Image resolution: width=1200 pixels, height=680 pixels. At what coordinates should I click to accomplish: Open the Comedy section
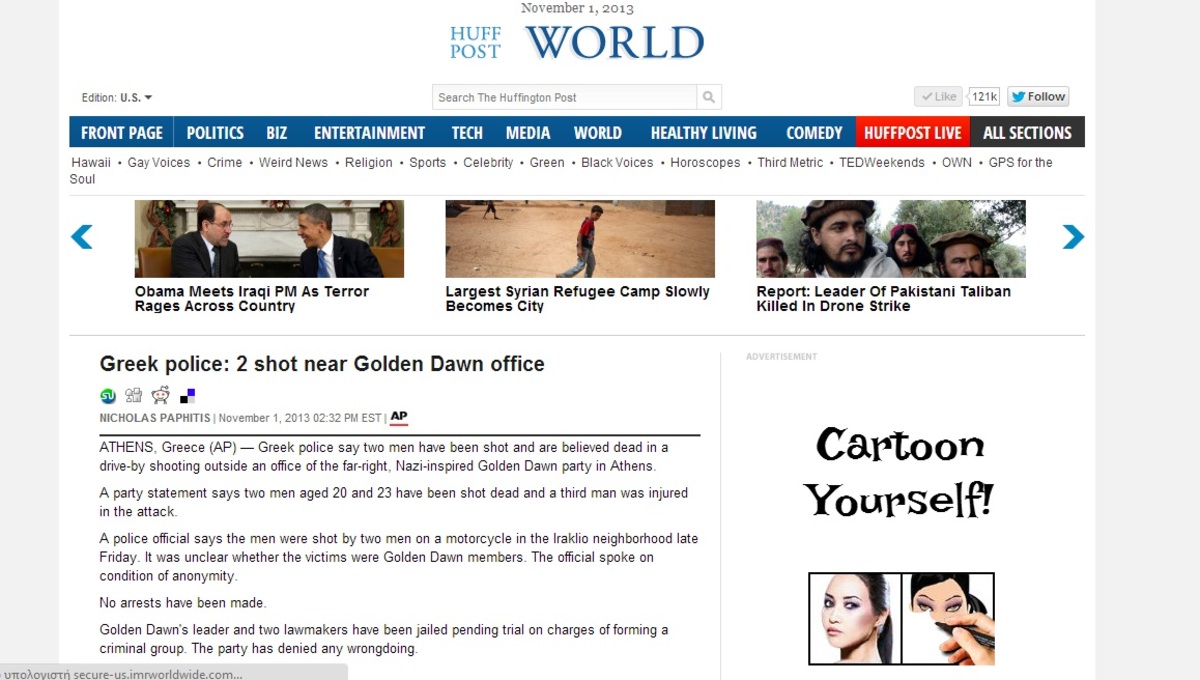click(814, 132)
